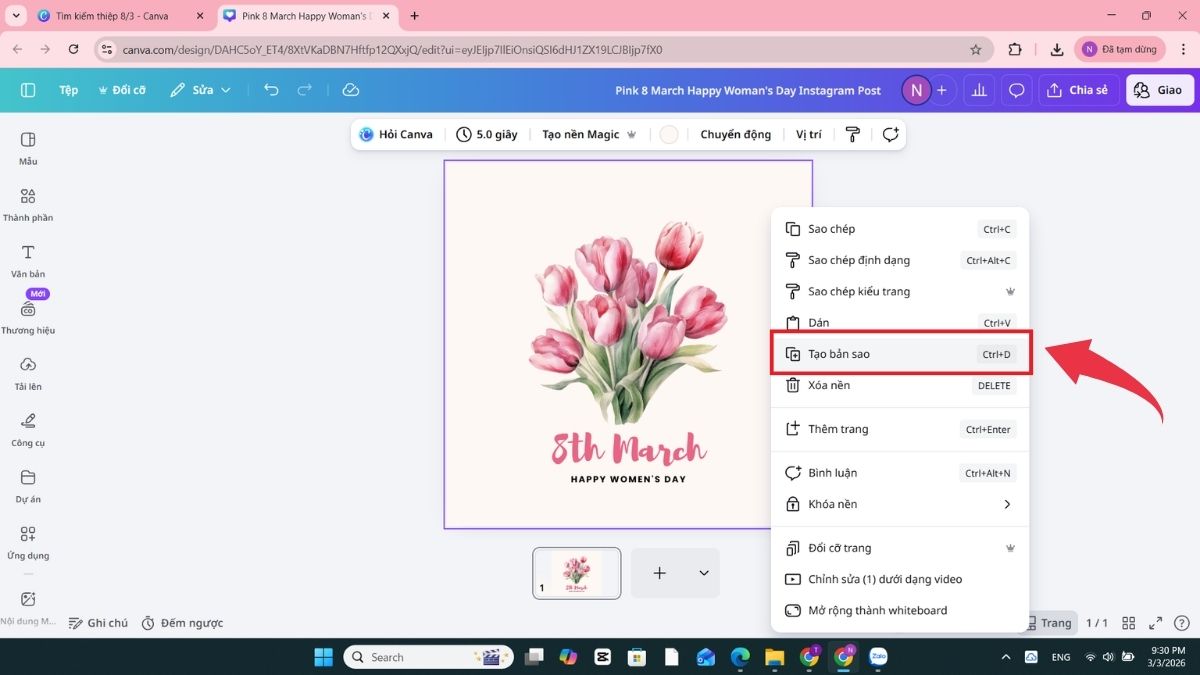
Task: Select the Văn bản text tool
Action: [x=28, y=260]
